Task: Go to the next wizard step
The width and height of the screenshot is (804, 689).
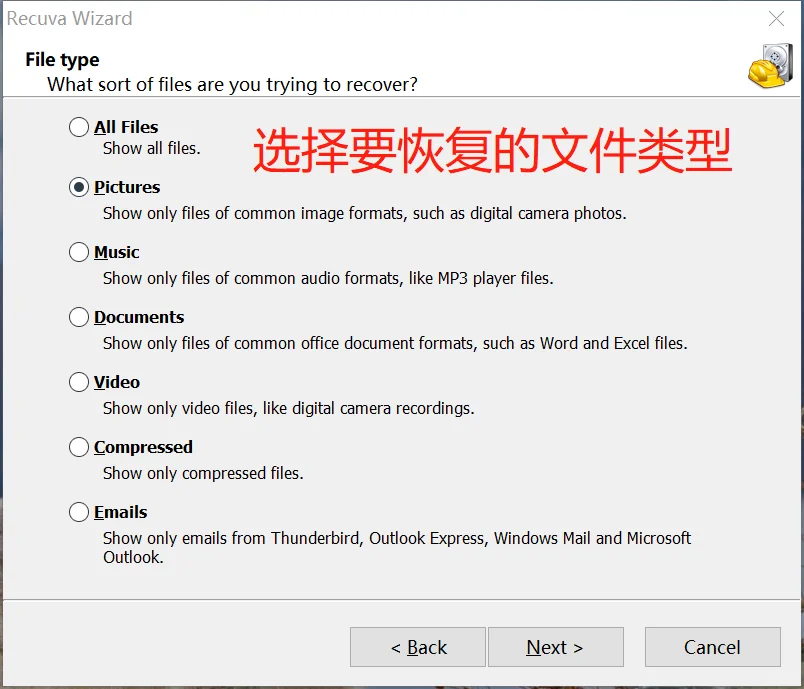Action: coord(556,647)
